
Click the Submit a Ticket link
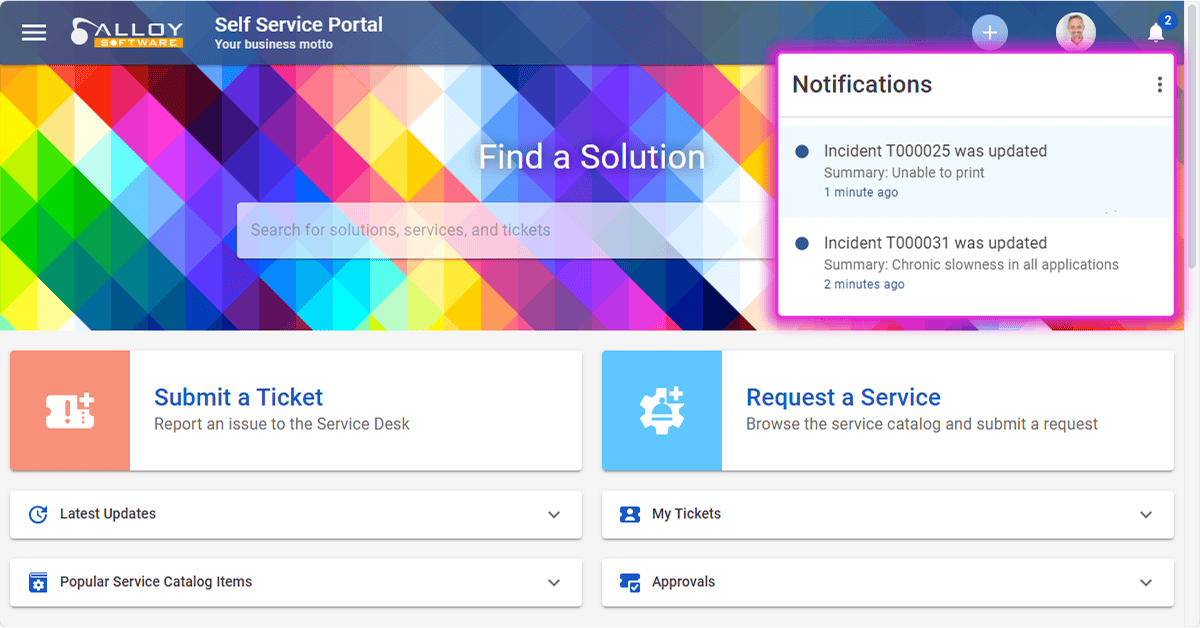pos(238,397)
